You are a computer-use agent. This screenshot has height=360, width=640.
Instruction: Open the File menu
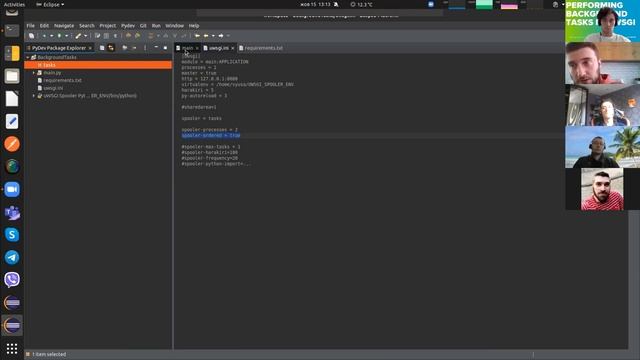pos(31,26)
